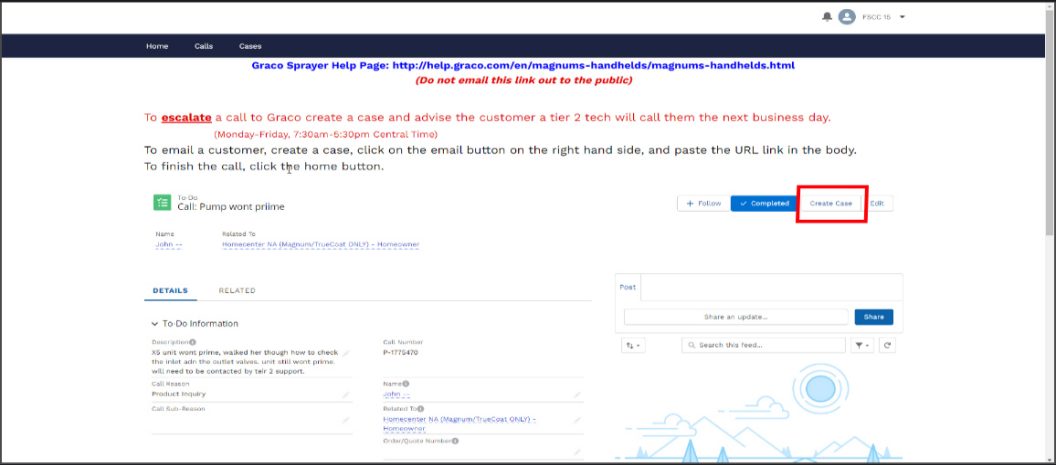Screen dimensions: 1056x465
Task: Open the feed sort dropdown
Action: click(x=633, y=345)
